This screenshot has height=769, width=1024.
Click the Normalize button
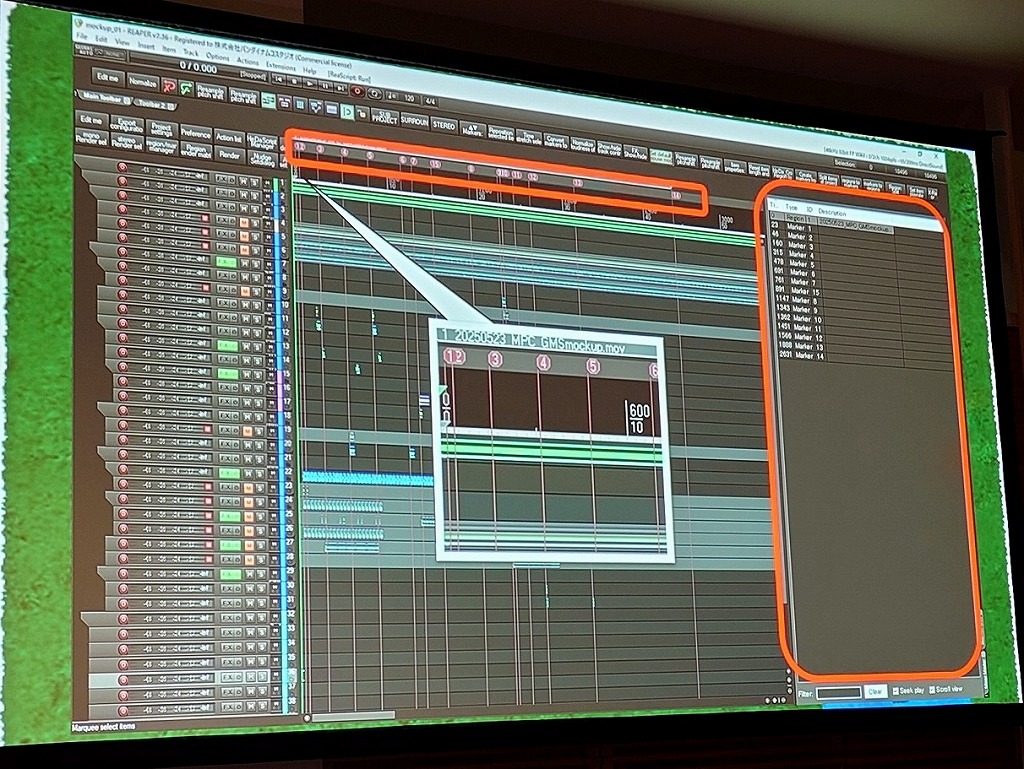pyautogui.click(x=143, y=83)
